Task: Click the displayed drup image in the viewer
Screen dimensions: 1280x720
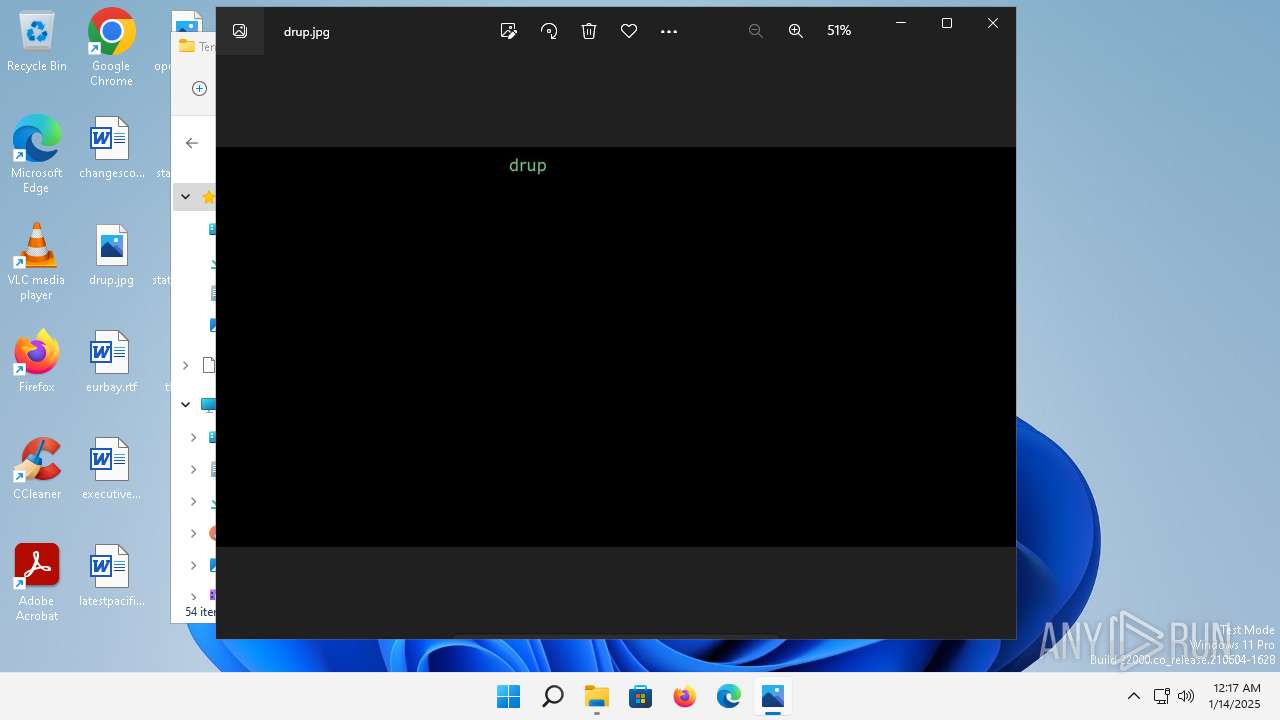Action: 616,347
